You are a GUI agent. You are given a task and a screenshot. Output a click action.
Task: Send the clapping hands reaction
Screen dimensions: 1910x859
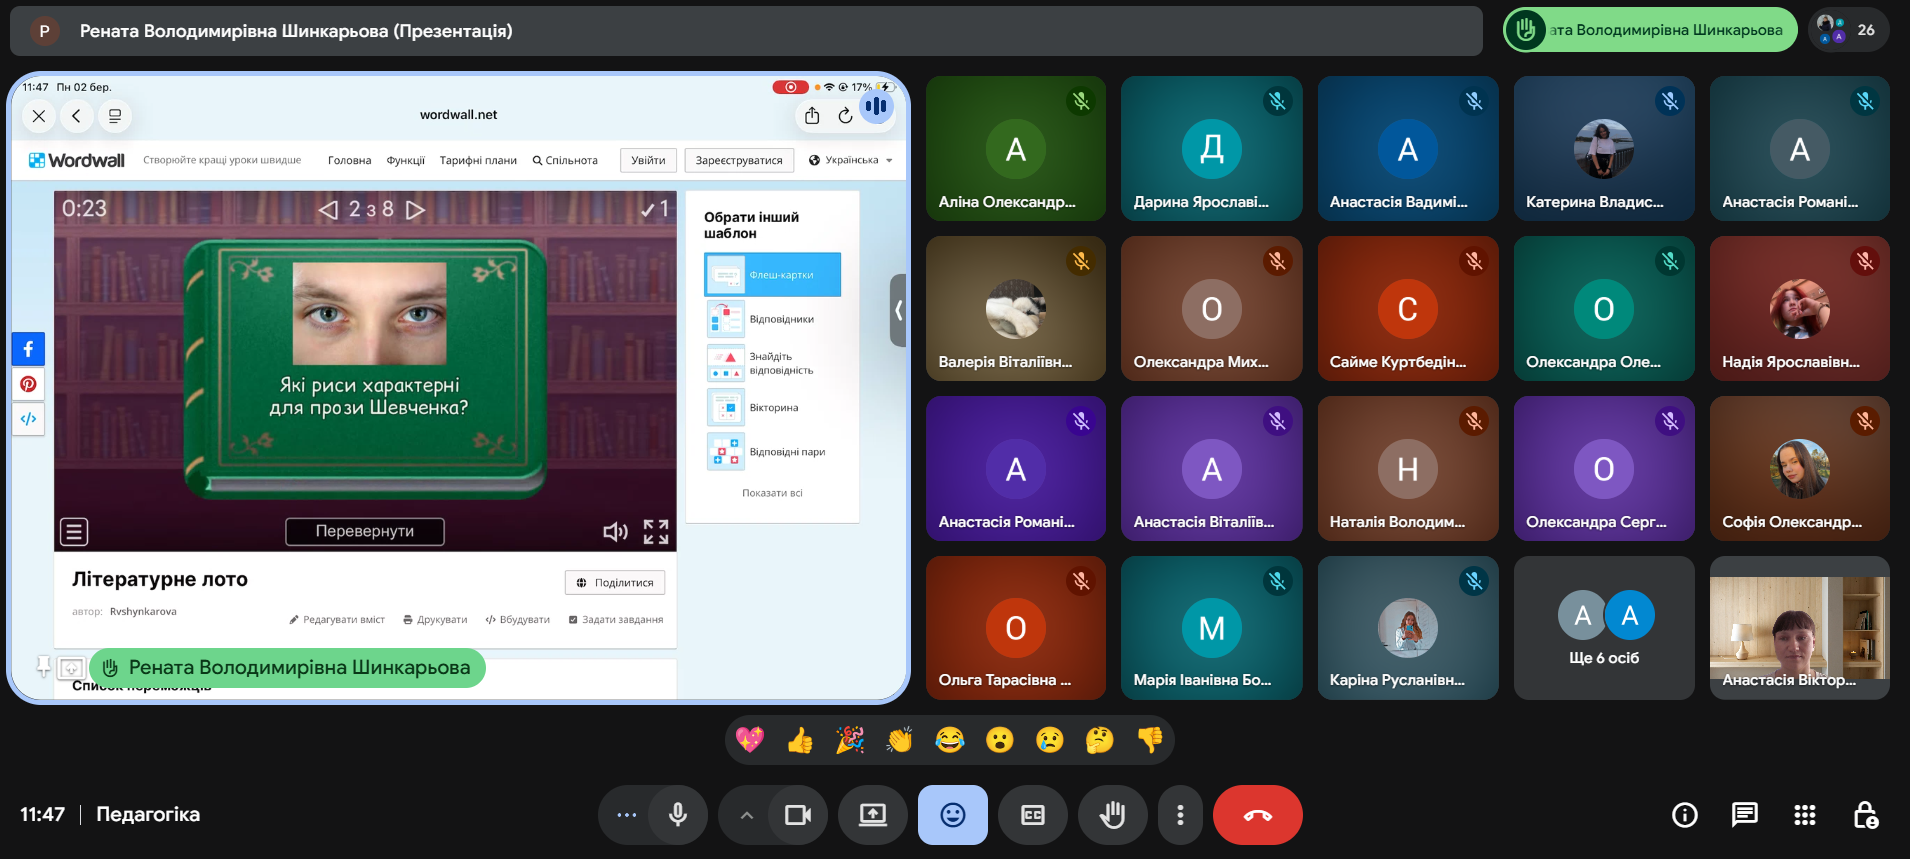tap(900, 740)
